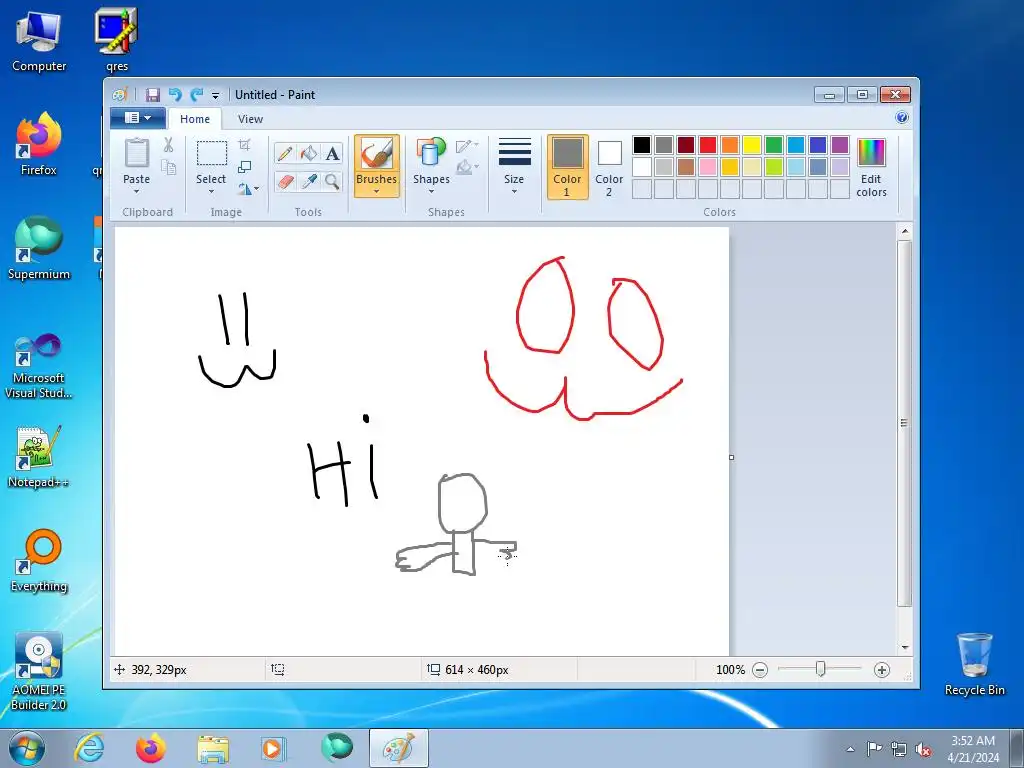
Task: Click the Resize icon in Image group
Action: point(244,167)
